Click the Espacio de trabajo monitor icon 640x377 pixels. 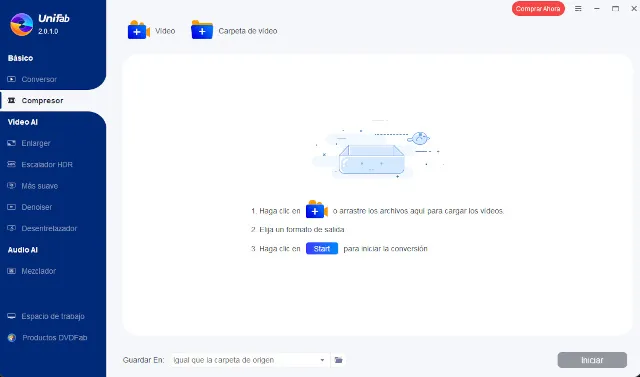11,316
